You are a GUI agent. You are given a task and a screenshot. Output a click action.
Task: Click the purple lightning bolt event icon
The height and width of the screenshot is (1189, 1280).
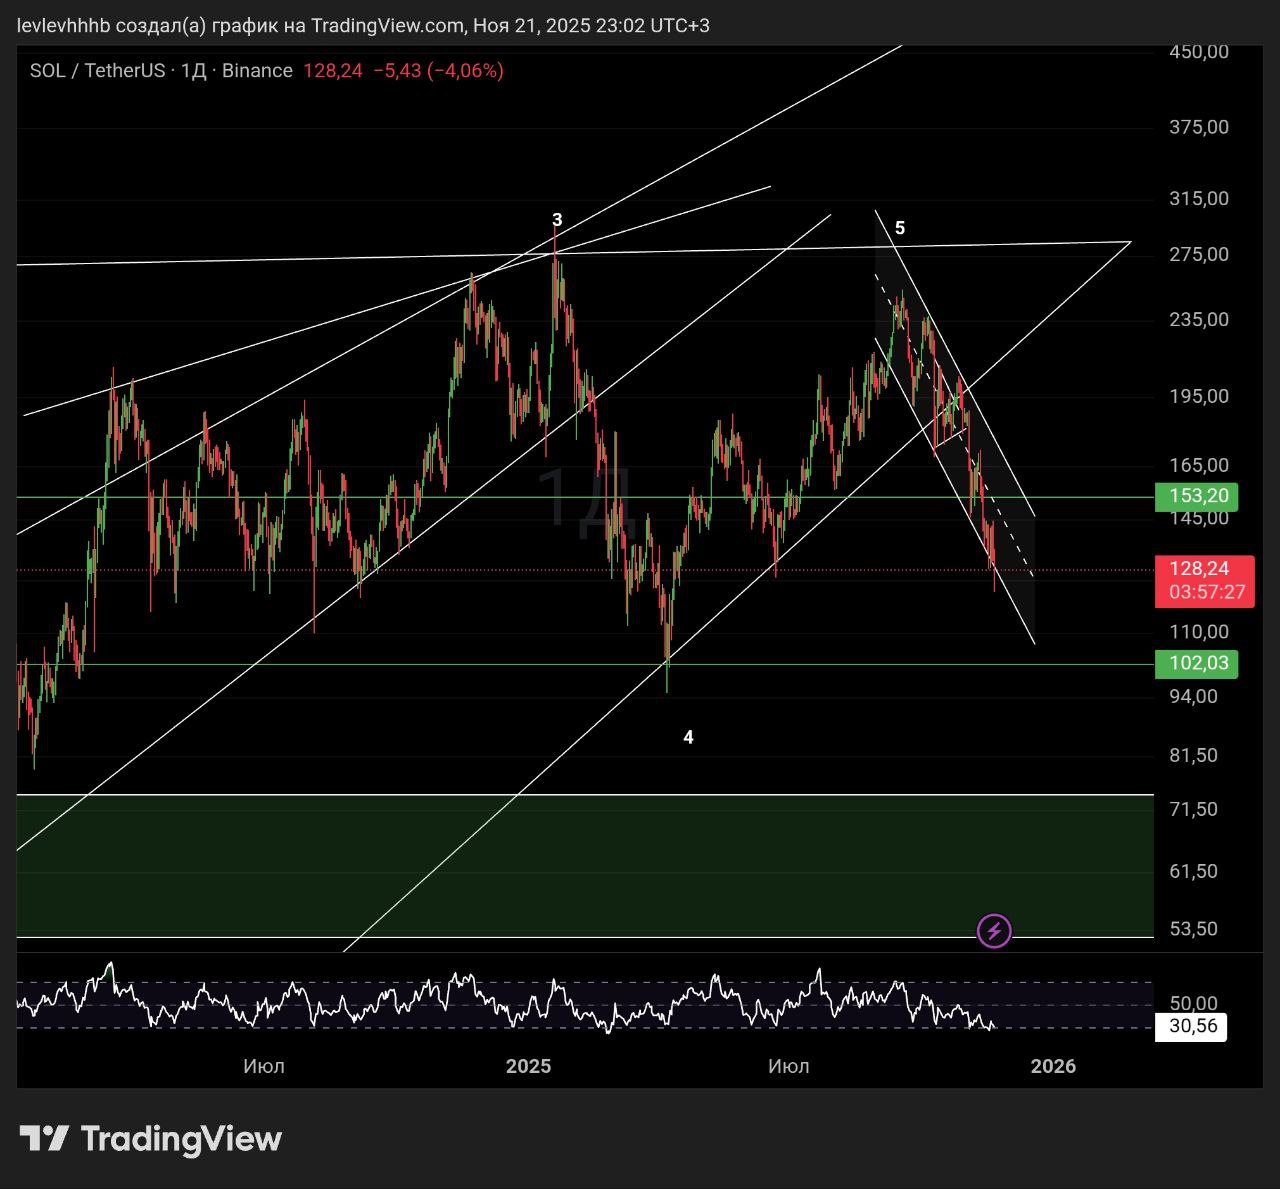pyautogui.click(x=994, y=931)
